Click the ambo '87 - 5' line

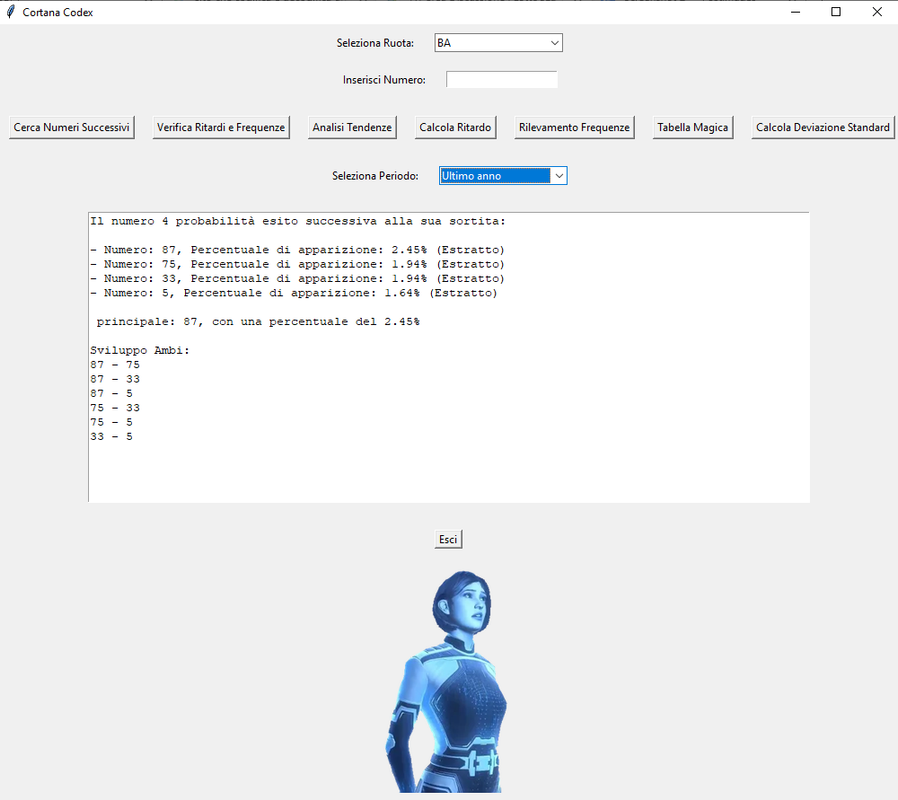[112, 393]
